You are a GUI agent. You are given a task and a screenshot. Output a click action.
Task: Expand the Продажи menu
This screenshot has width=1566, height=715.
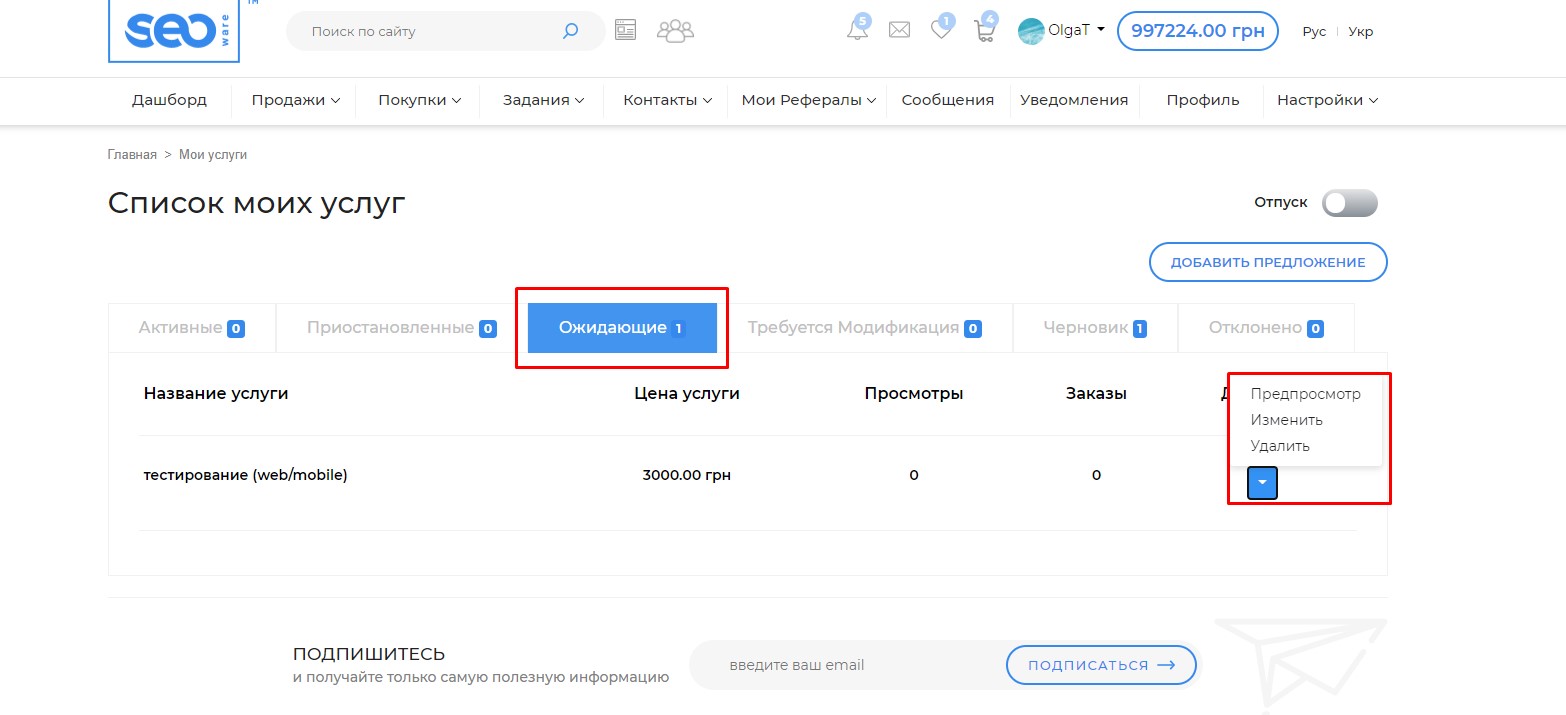(x=295, y=100)
